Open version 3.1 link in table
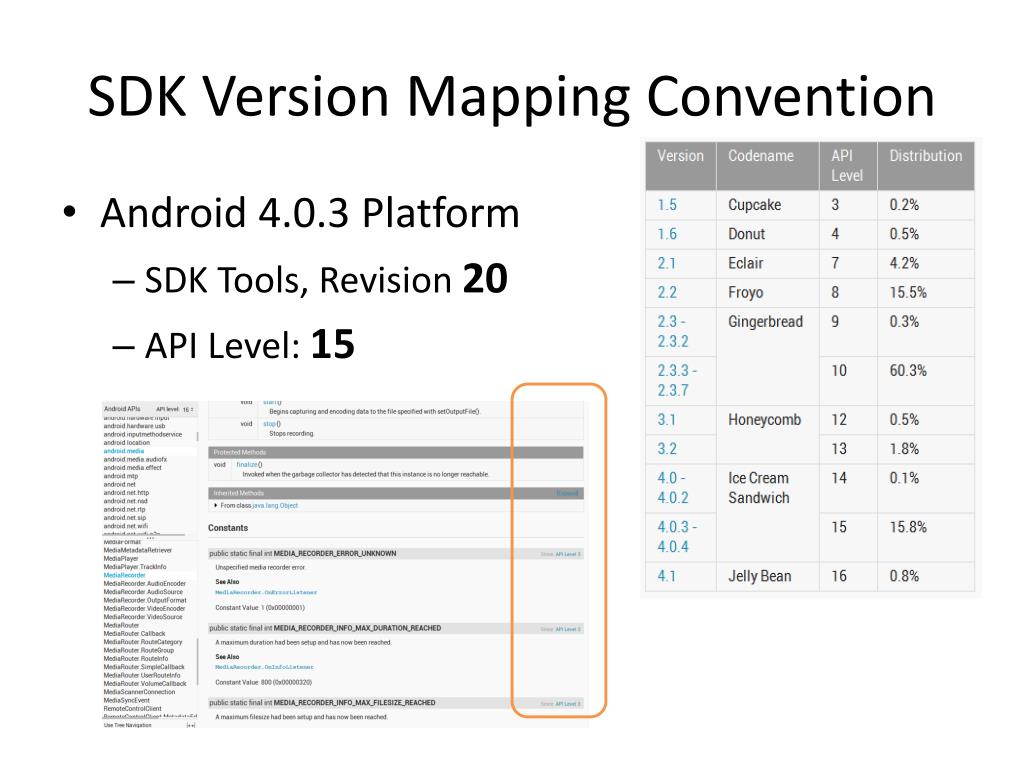The image size is (1024, 768). 666,420
